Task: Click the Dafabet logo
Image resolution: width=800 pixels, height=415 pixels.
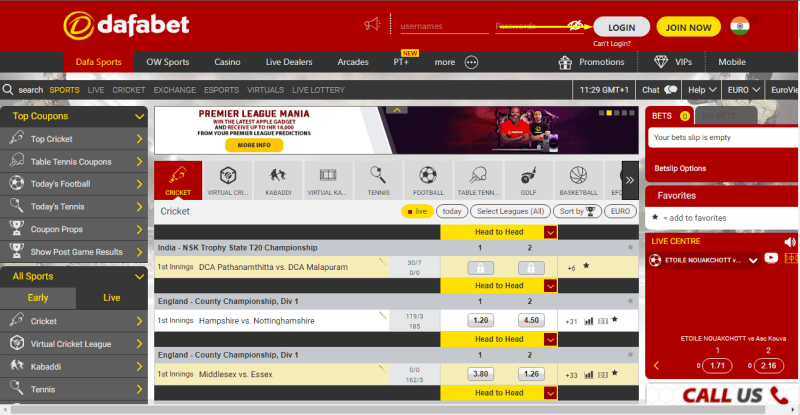Action: [x=126, y=25]
